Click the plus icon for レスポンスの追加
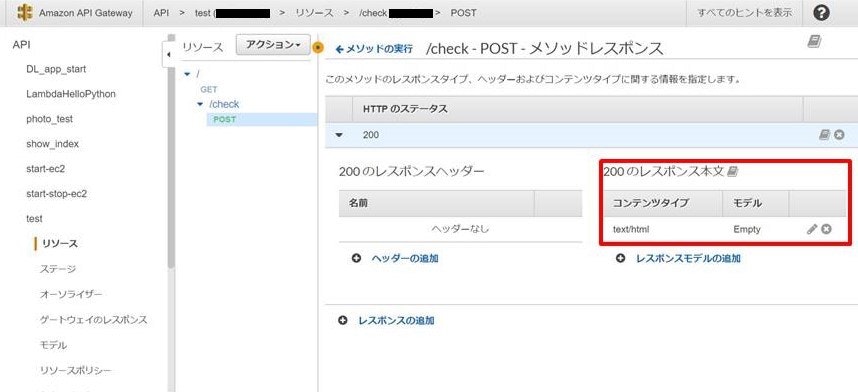Viewport: 858px width, 392px height. 343,321
